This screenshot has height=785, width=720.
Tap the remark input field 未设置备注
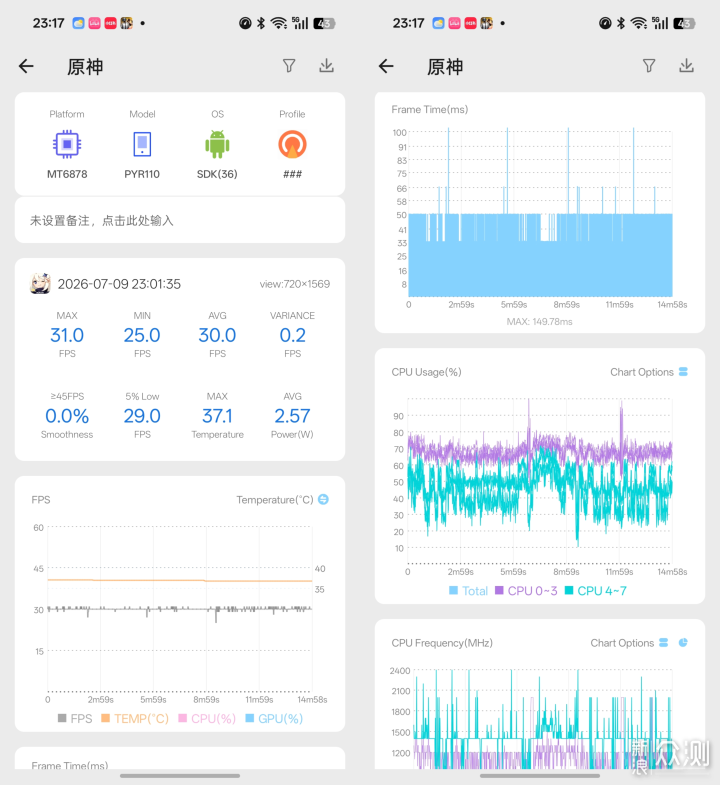pyautogui.click(x=180, y=220)
